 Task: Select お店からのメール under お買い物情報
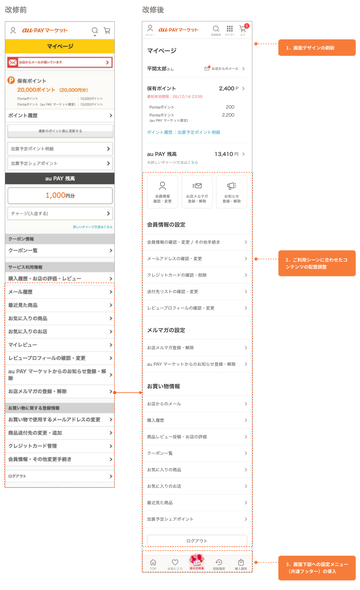(197, 404)
